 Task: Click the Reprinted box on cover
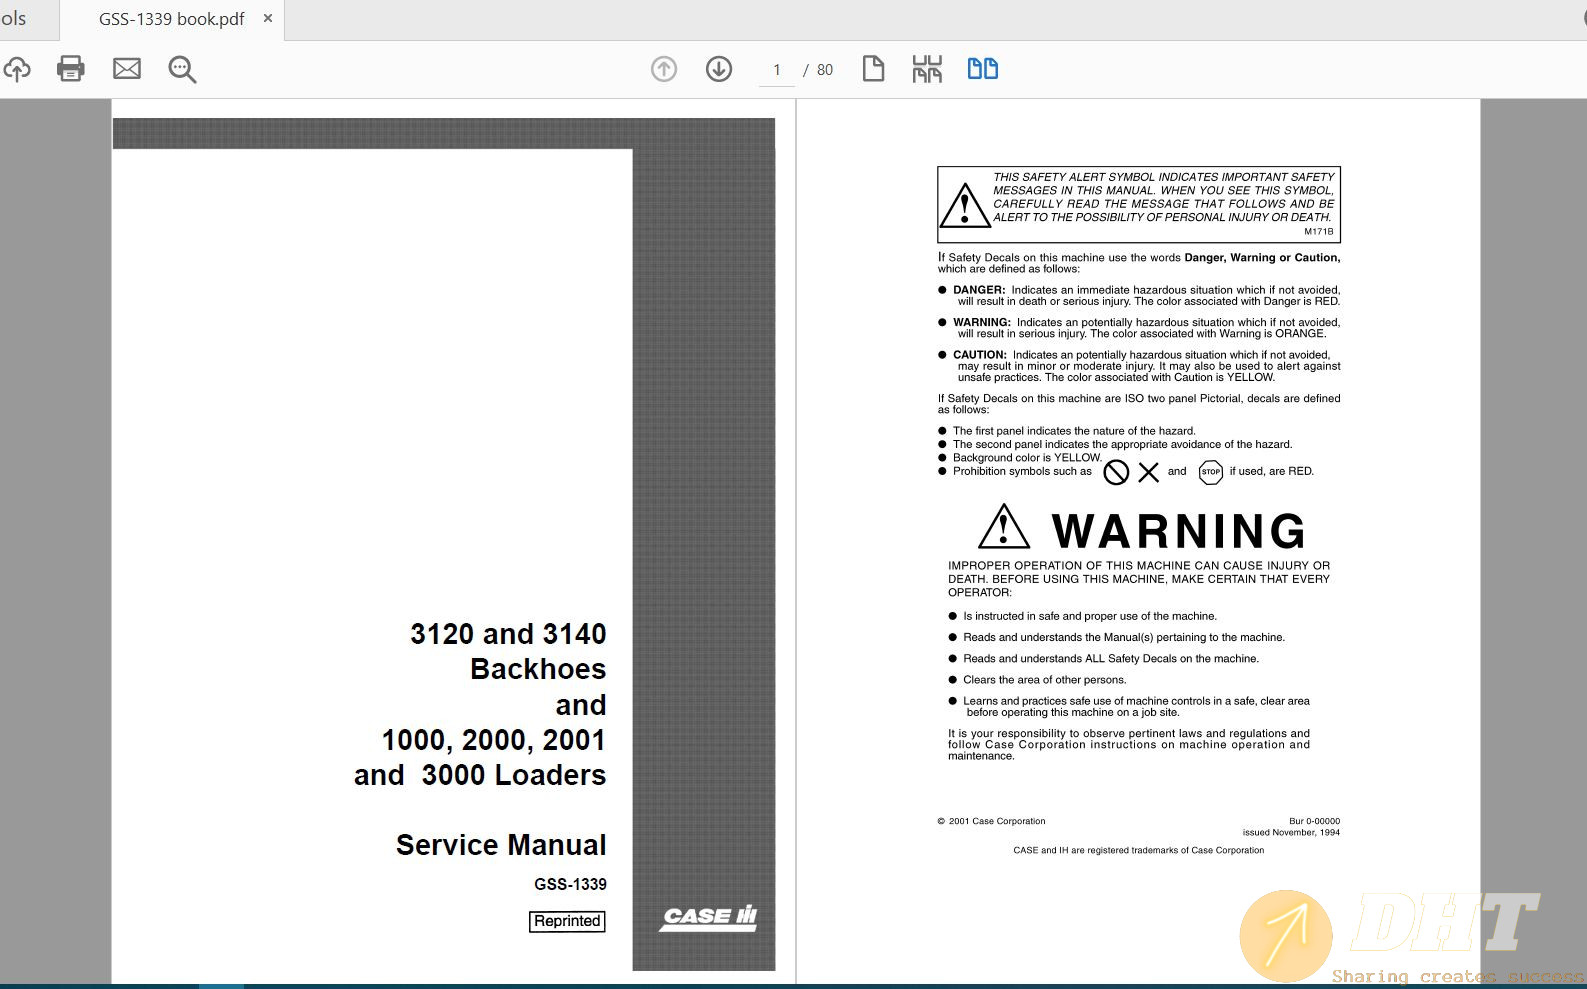click(567, 921)
